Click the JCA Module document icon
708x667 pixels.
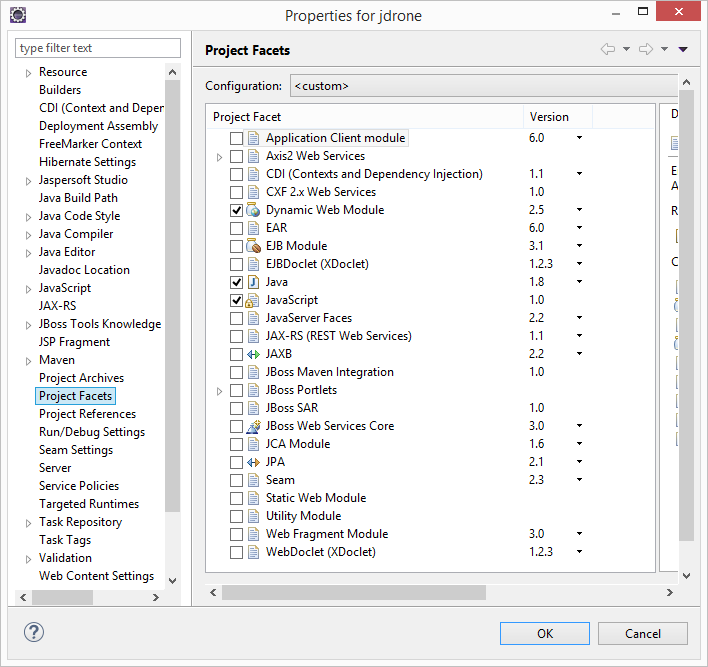pos(253,444)
